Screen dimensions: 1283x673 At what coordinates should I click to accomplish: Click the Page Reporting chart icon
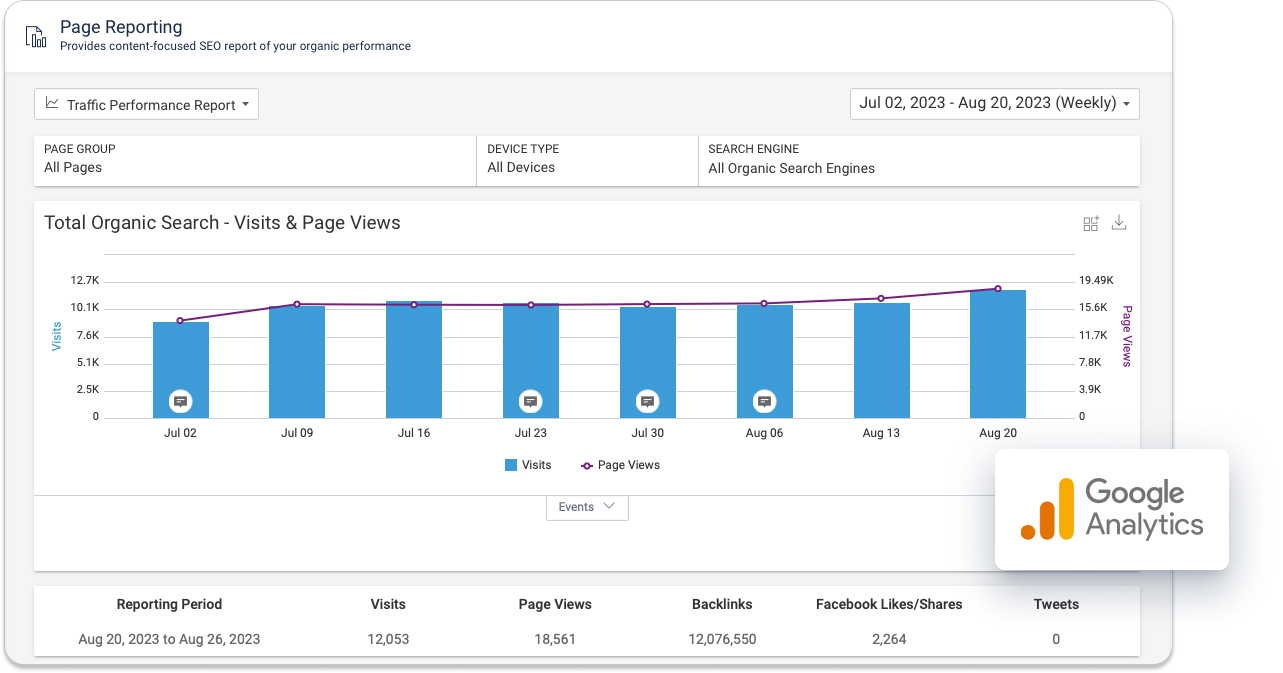point(36,35)
